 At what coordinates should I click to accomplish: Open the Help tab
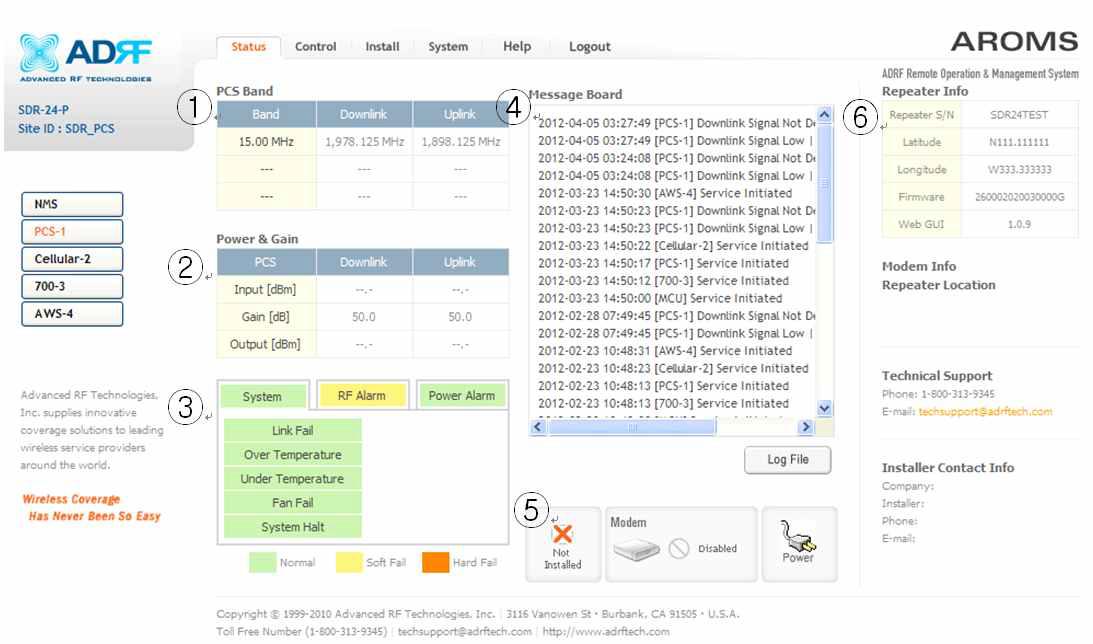(517, 47)
